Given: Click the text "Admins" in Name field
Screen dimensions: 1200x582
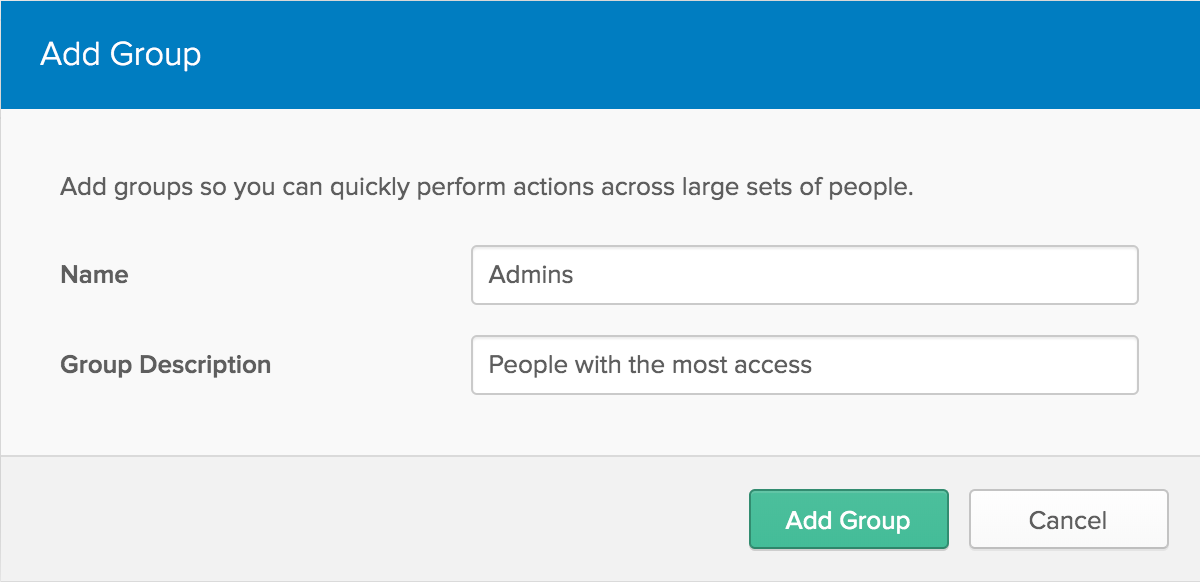Looking at the screenshot, I should point(531,275).
